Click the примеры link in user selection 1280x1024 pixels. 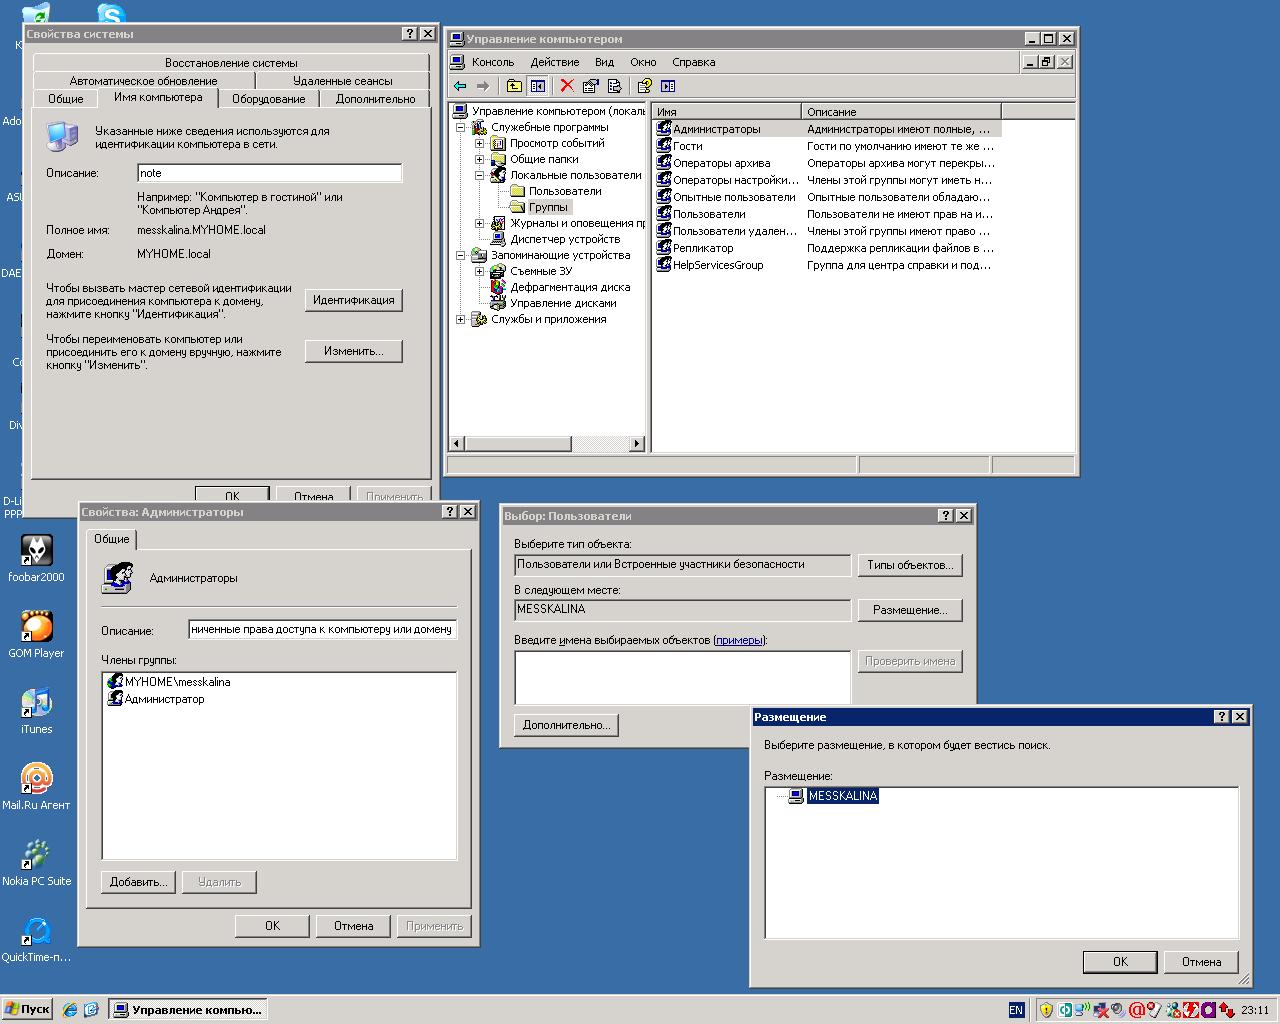tap(739, 640)
